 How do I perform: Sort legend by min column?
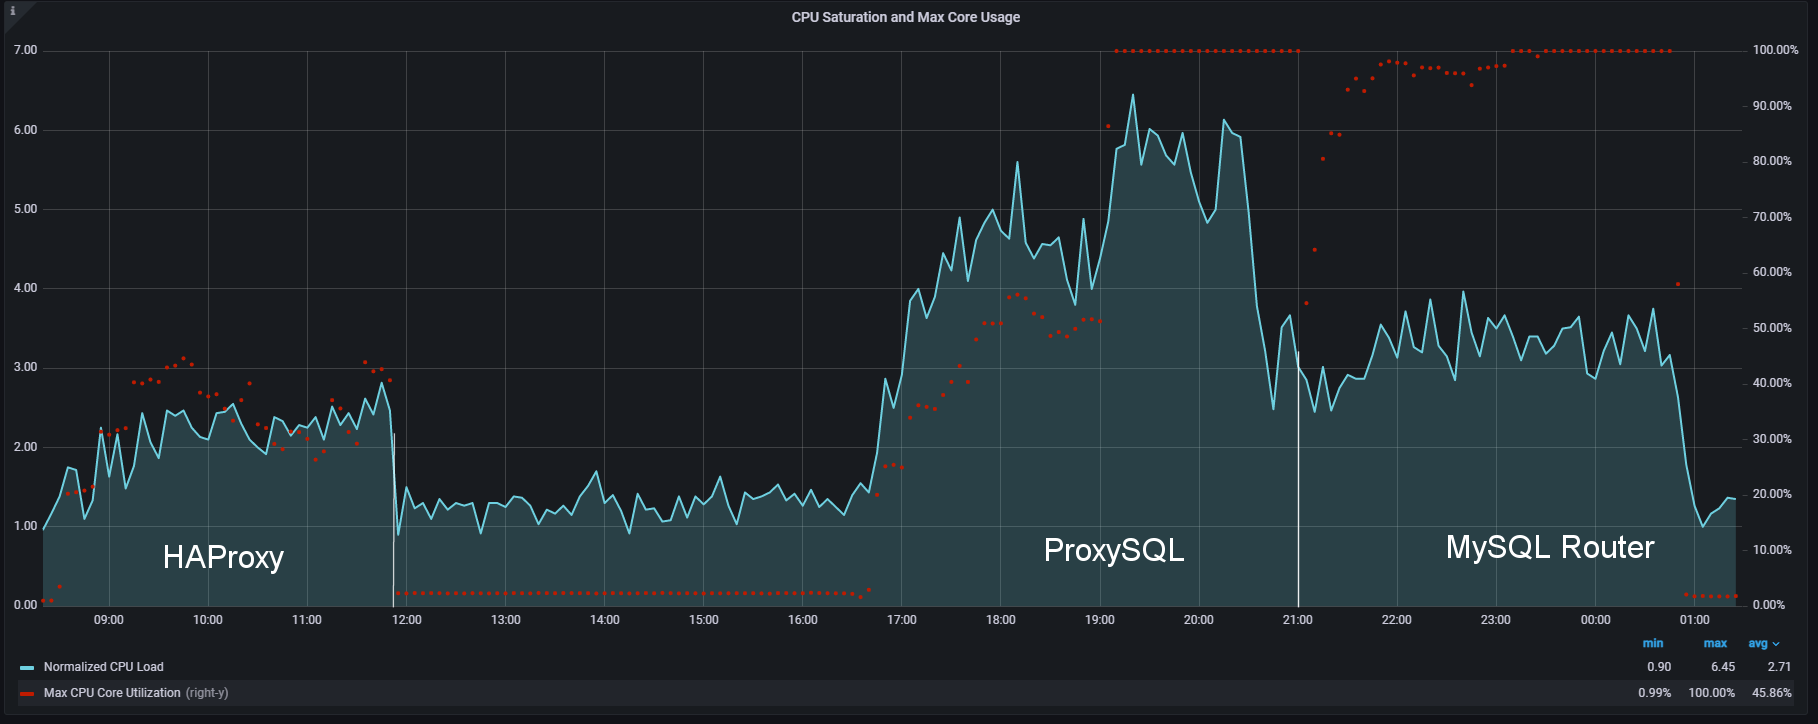(1652, 643)
